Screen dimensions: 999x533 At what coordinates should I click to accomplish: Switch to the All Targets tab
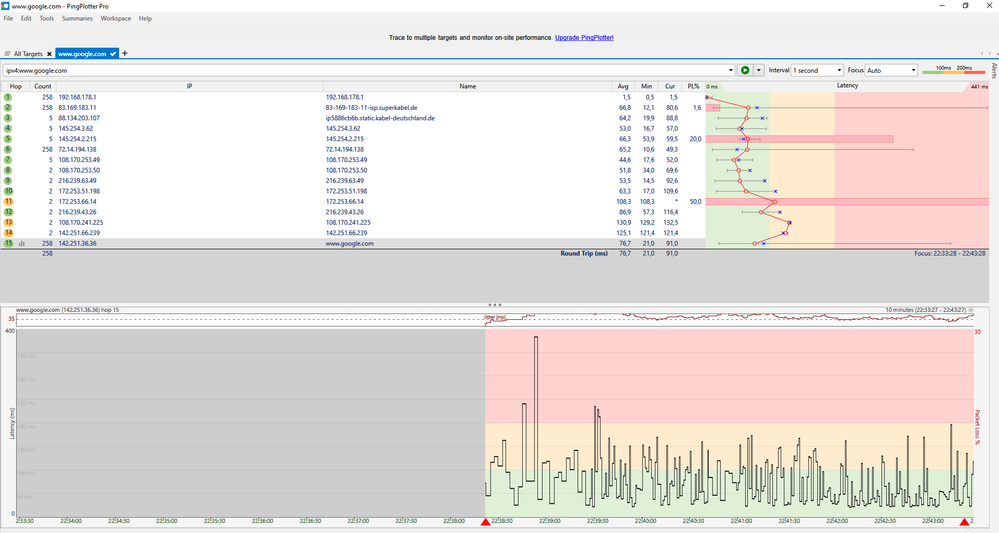click(x=28, y=54)
